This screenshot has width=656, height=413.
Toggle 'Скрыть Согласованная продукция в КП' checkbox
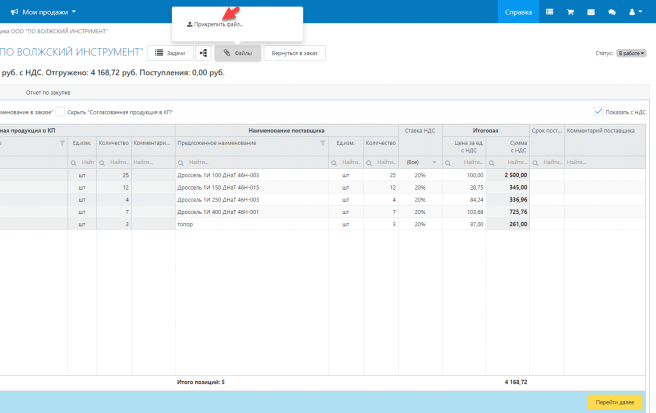[x=60, y=111]
